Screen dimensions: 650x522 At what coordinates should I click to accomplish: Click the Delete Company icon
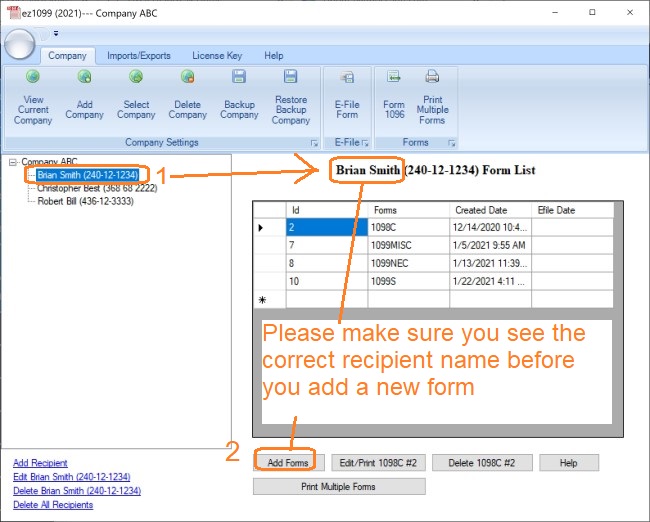187,77
